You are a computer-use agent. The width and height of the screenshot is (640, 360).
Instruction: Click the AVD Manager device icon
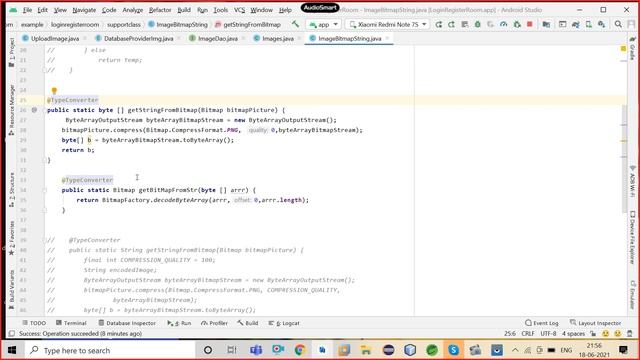589,24
